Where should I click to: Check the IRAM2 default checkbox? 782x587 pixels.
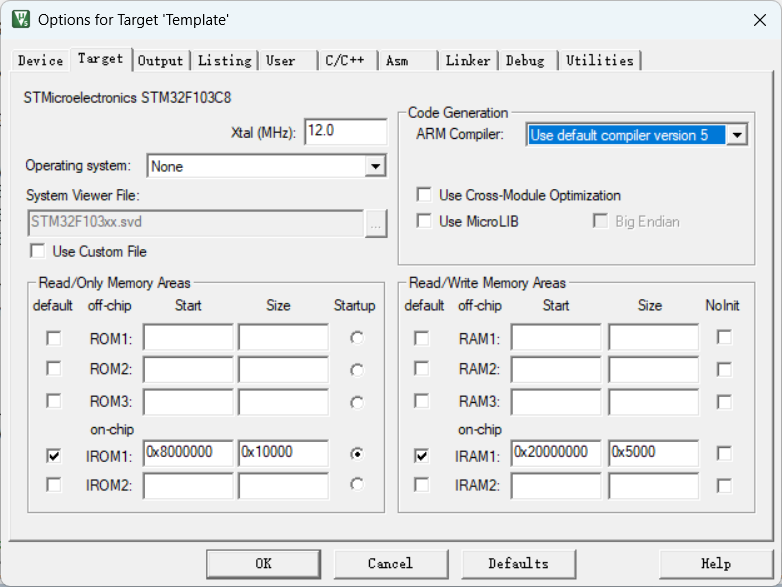421,485
